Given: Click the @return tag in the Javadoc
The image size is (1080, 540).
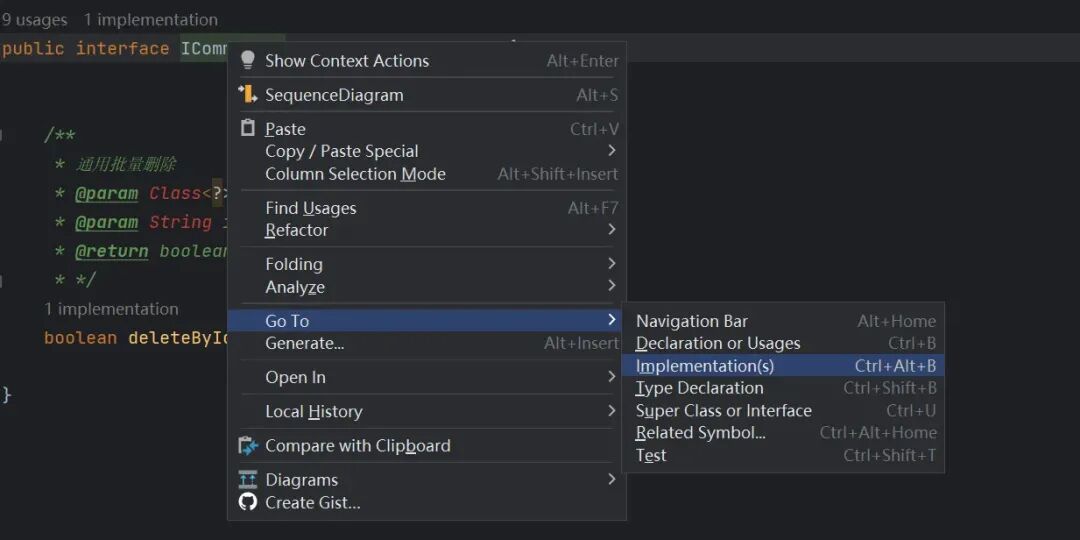Looking at the screenshot, I should (111, 251).
